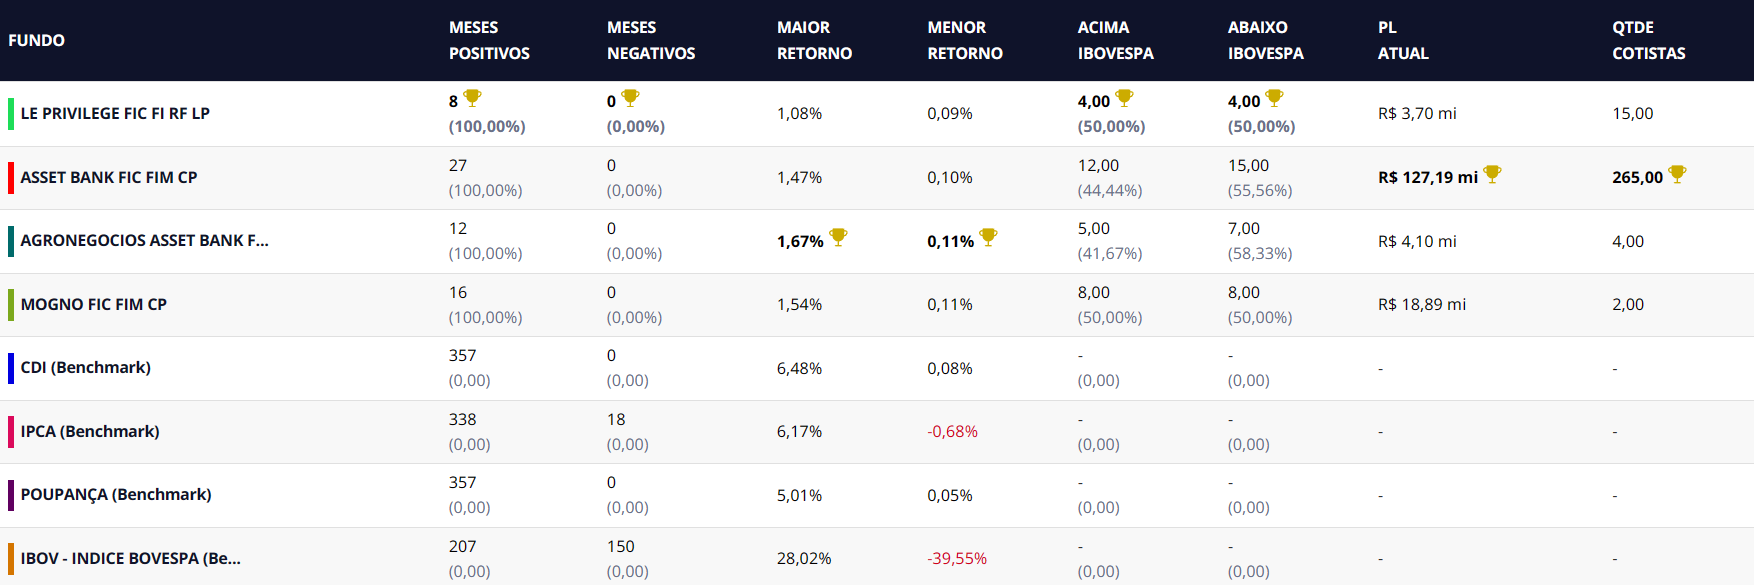Click the blue CDI benchmark color bar
Image resolution: width=1754 pixels, height=585 pixels.
pos(11,368)
